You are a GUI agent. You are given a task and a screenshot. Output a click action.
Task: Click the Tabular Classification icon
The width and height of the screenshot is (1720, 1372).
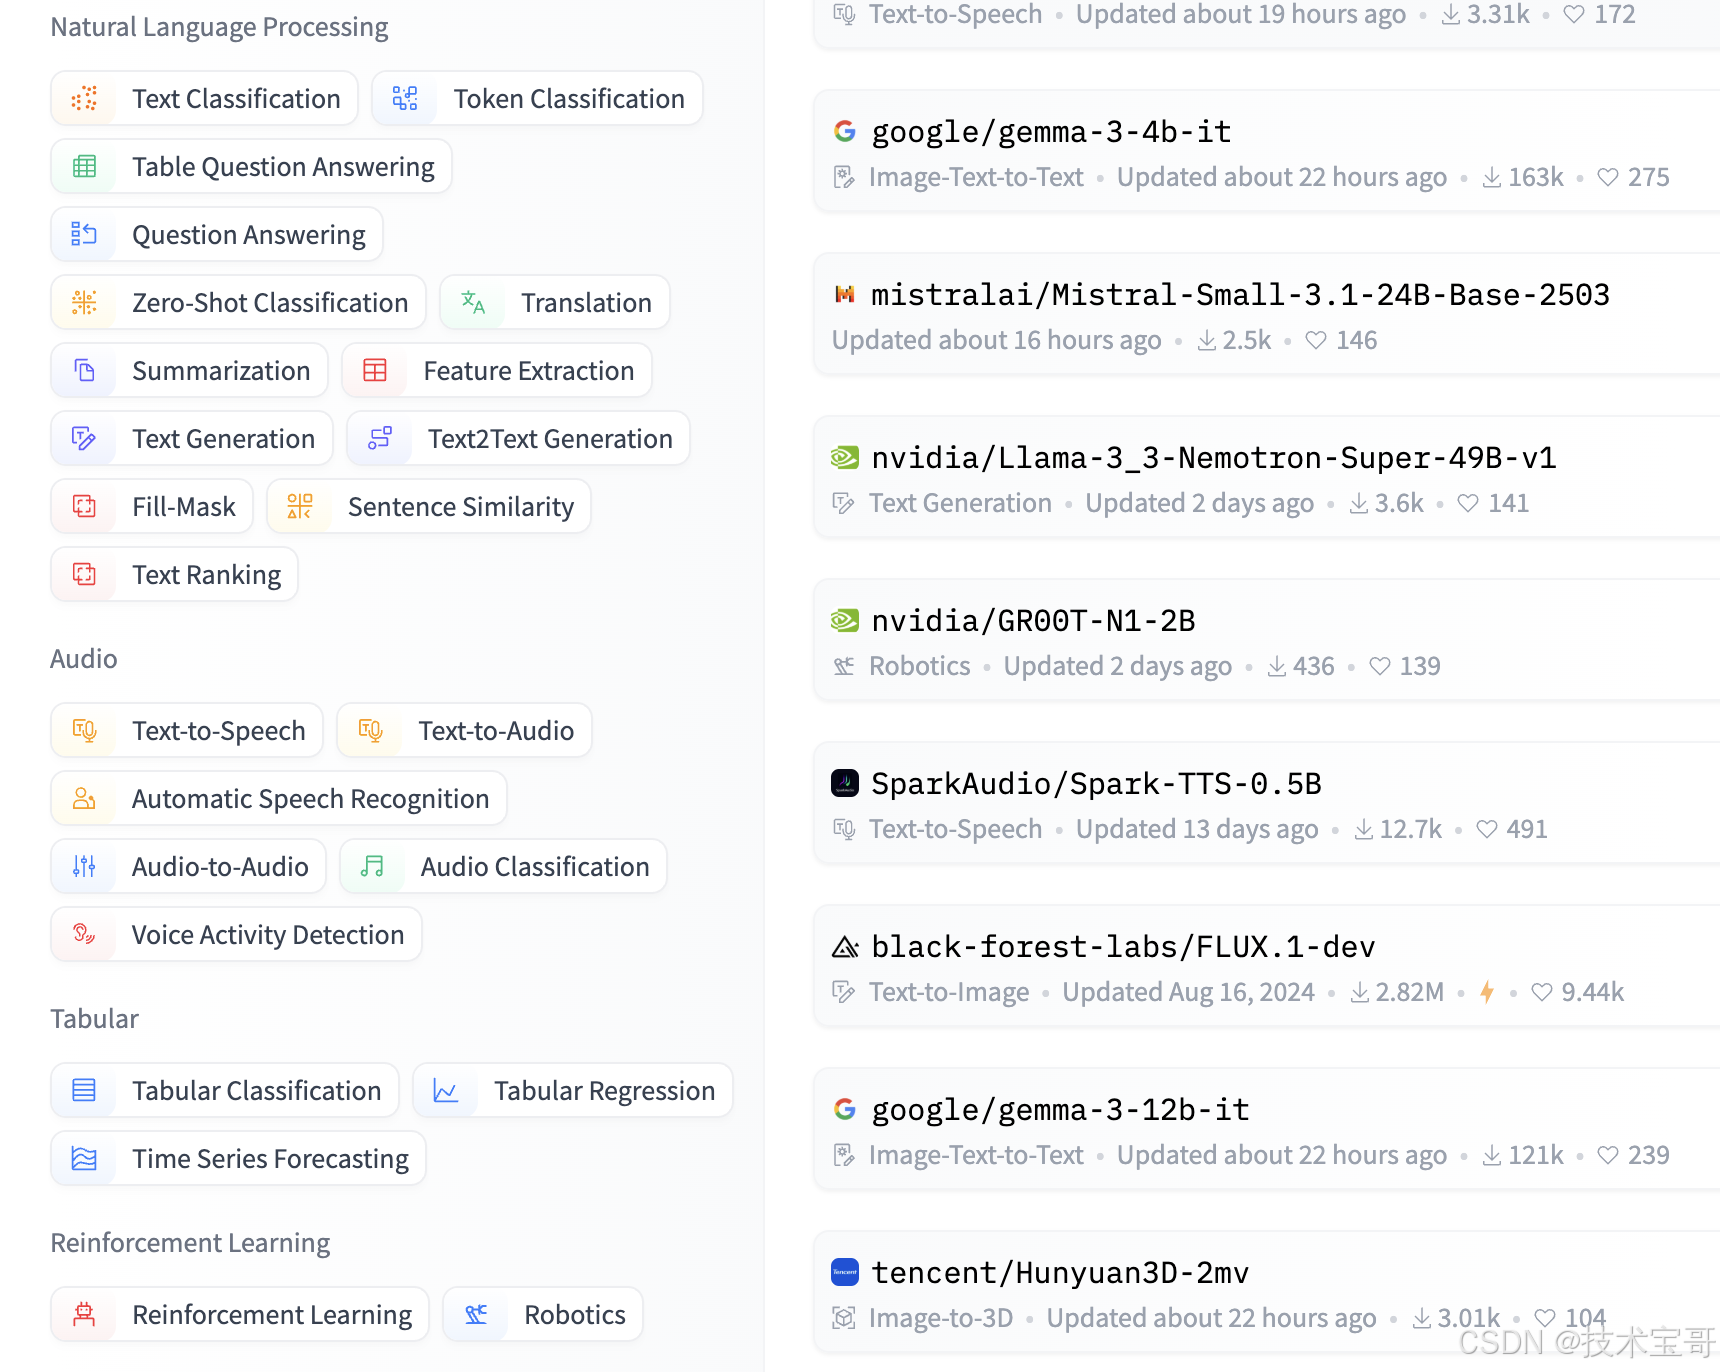[85, 1090]
